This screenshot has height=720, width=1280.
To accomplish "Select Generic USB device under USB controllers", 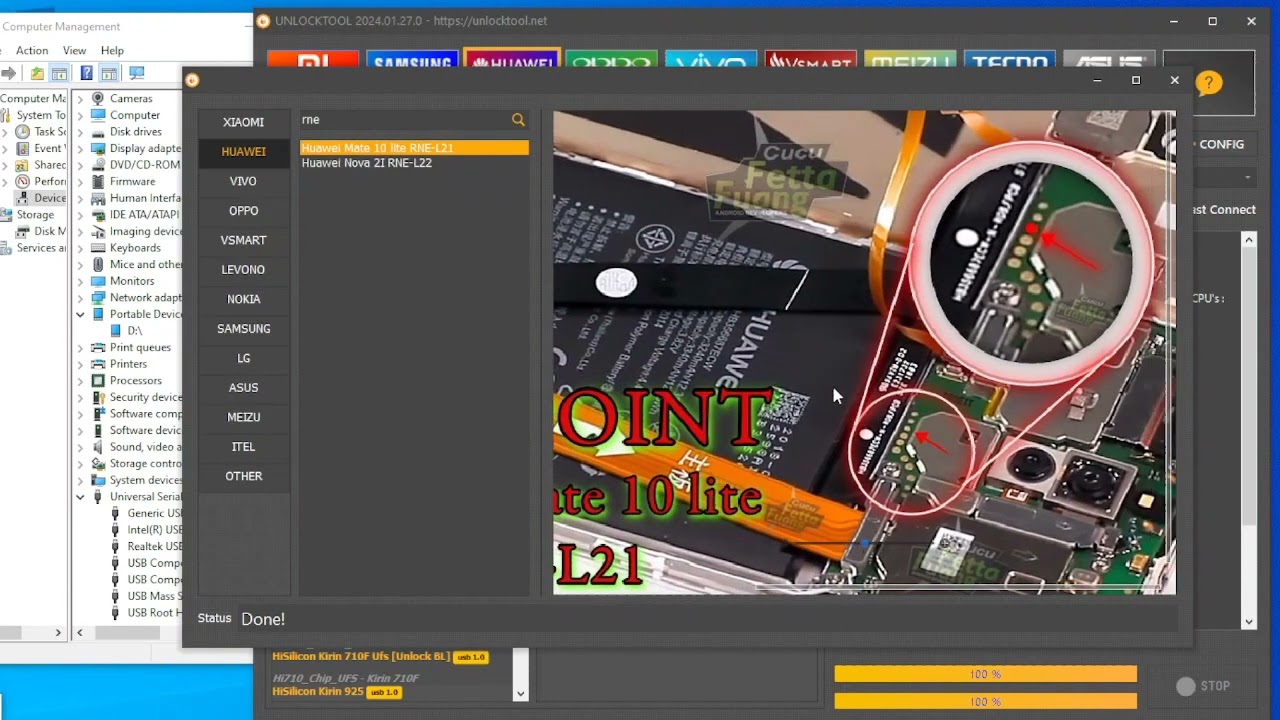I will [x=154, y=513].
